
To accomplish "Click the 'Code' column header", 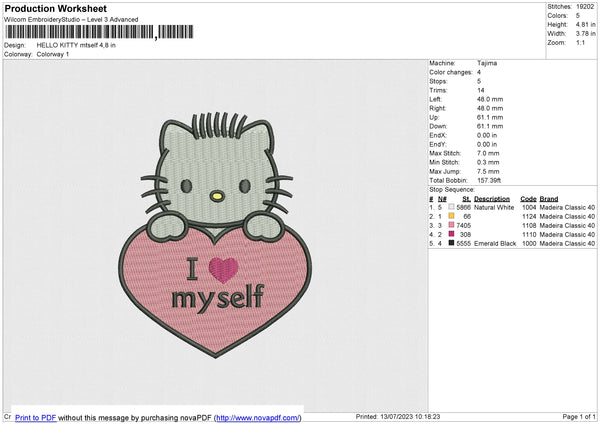I will point(528,199).
